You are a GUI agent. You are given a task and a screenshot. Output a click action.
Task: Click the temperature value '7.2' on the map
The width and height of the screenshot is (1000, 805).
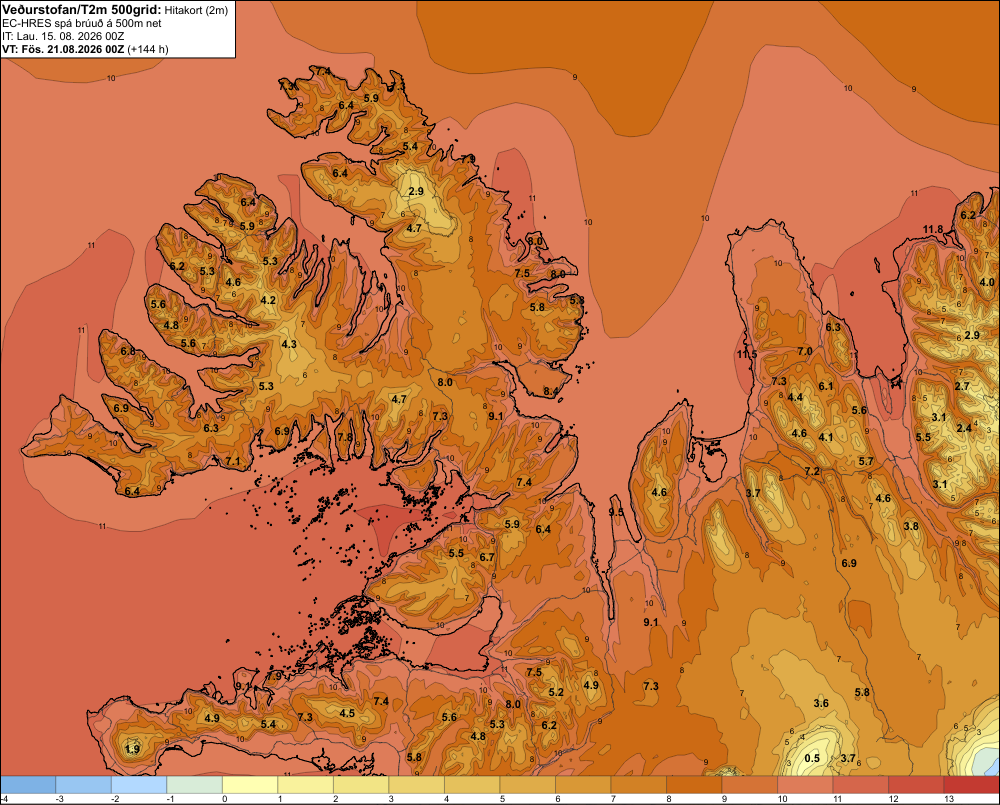pos(812,471)
